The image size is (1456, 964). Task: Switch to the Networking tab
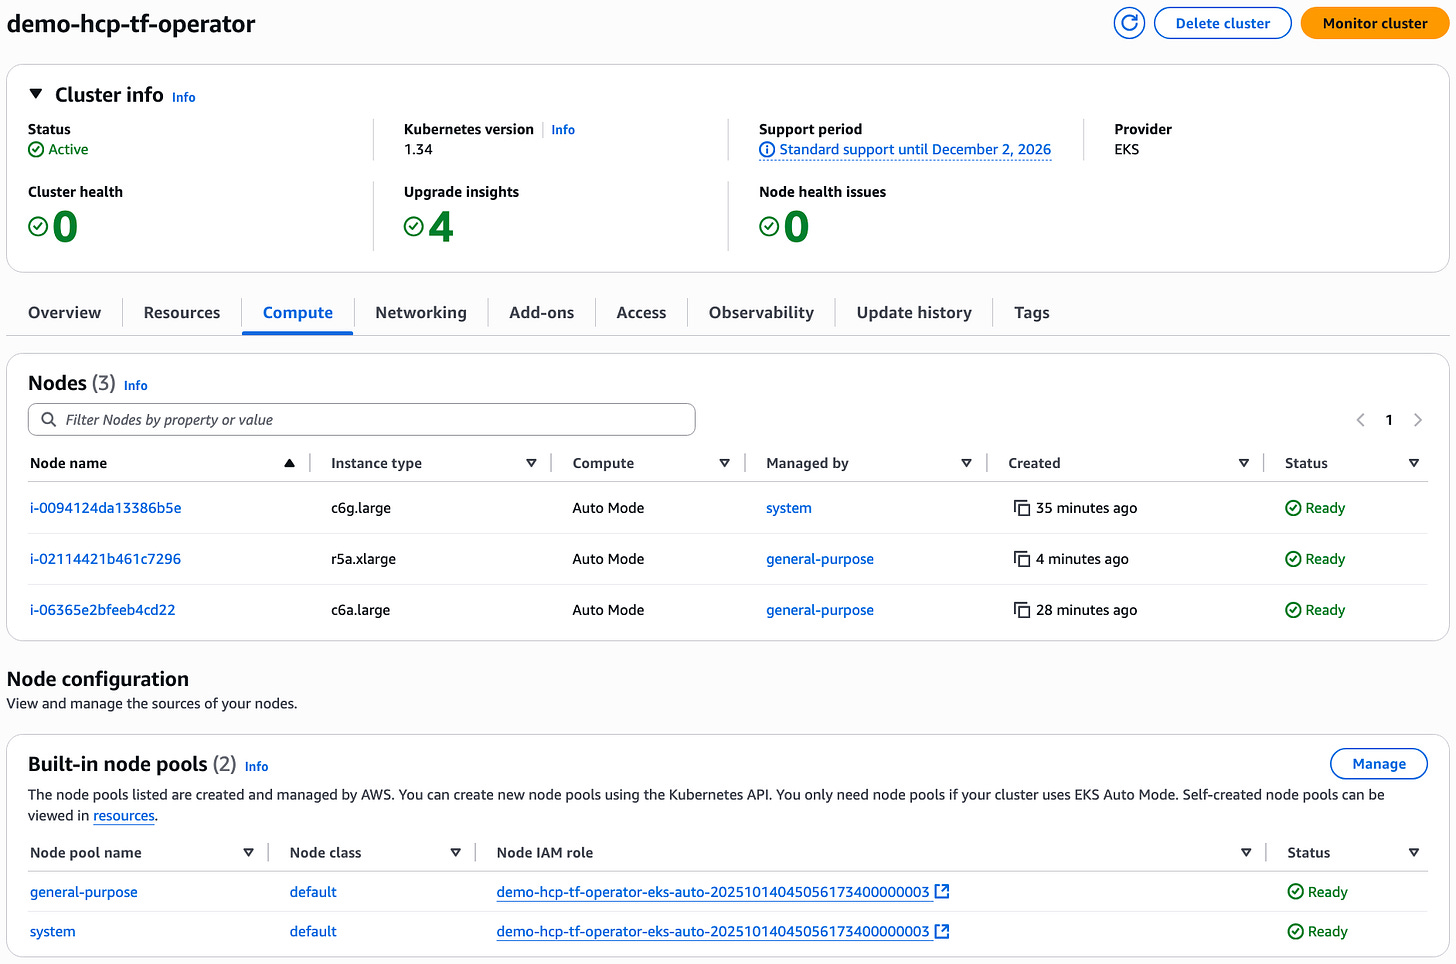click(420, 312)
